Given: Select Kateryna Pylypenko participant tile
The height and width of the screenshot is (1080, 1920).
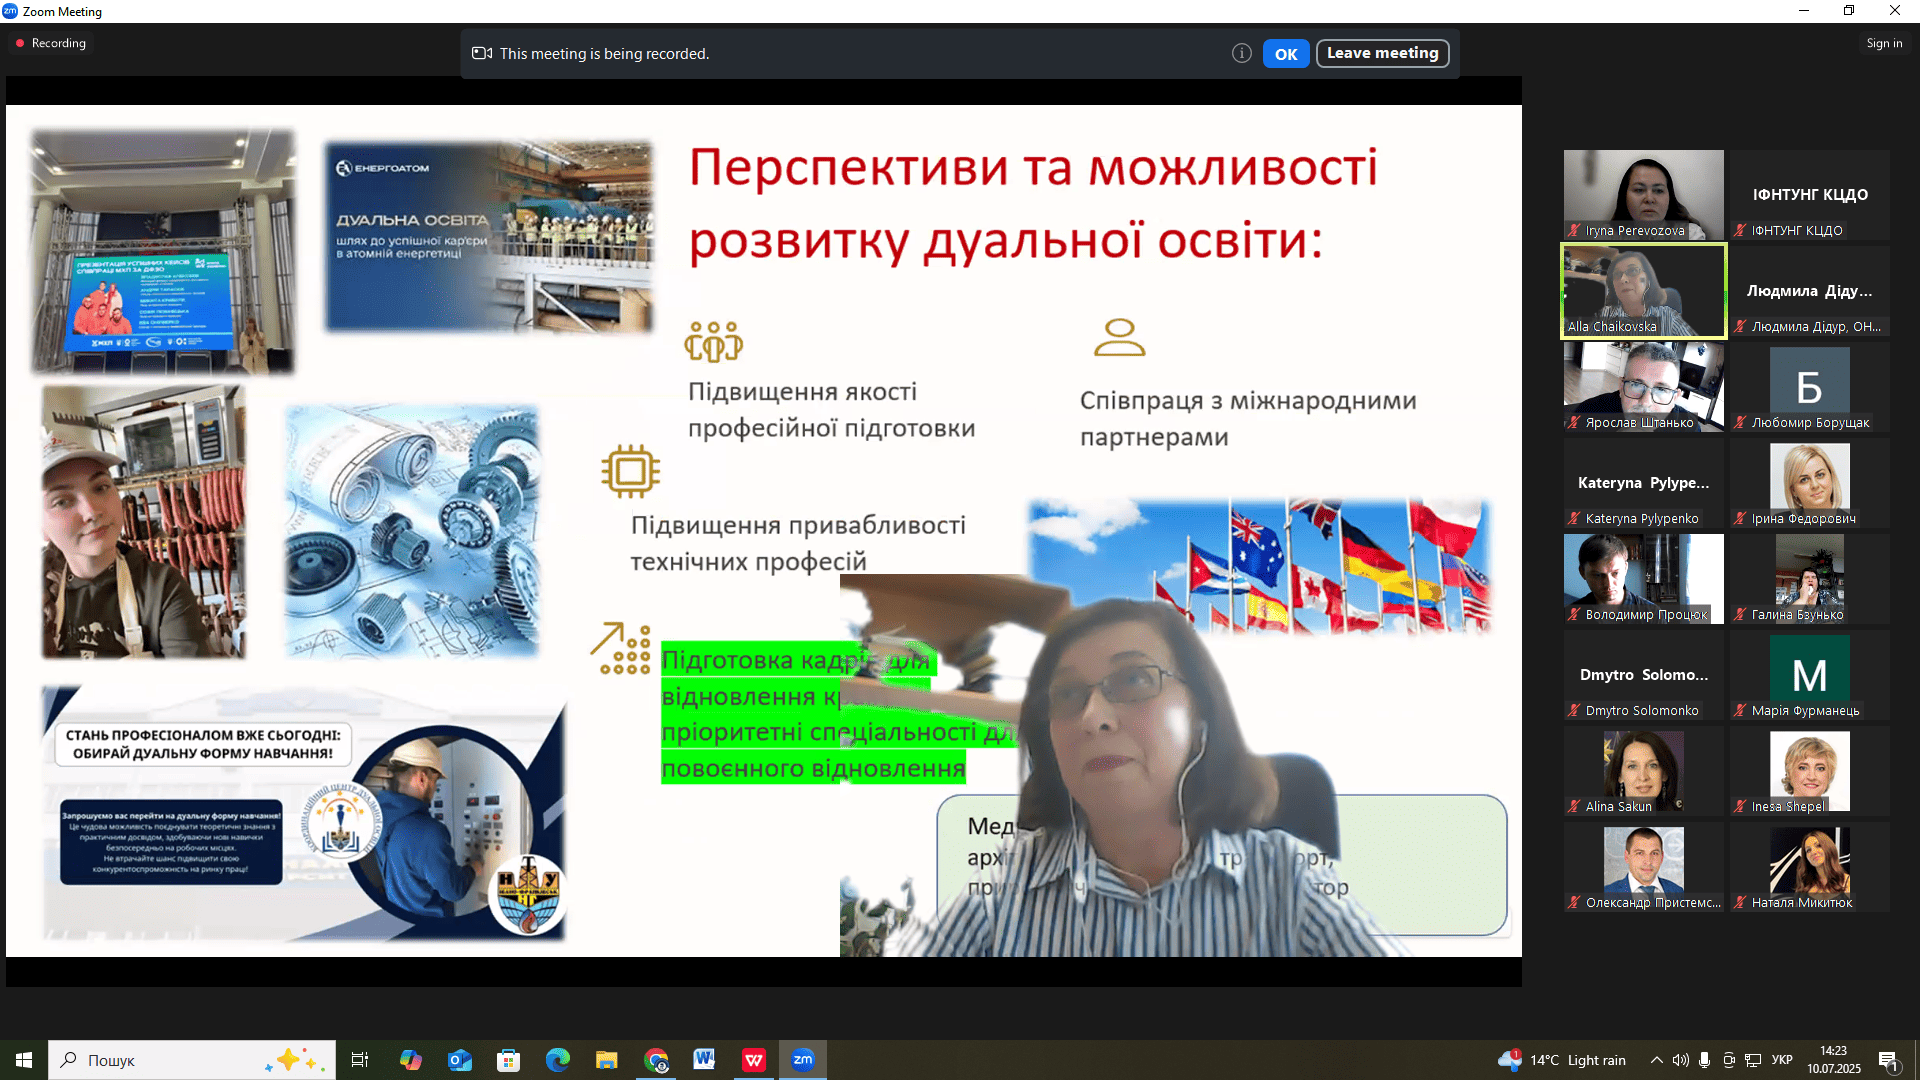Looking at the screenshot, I should click(x=1643, y=483).
